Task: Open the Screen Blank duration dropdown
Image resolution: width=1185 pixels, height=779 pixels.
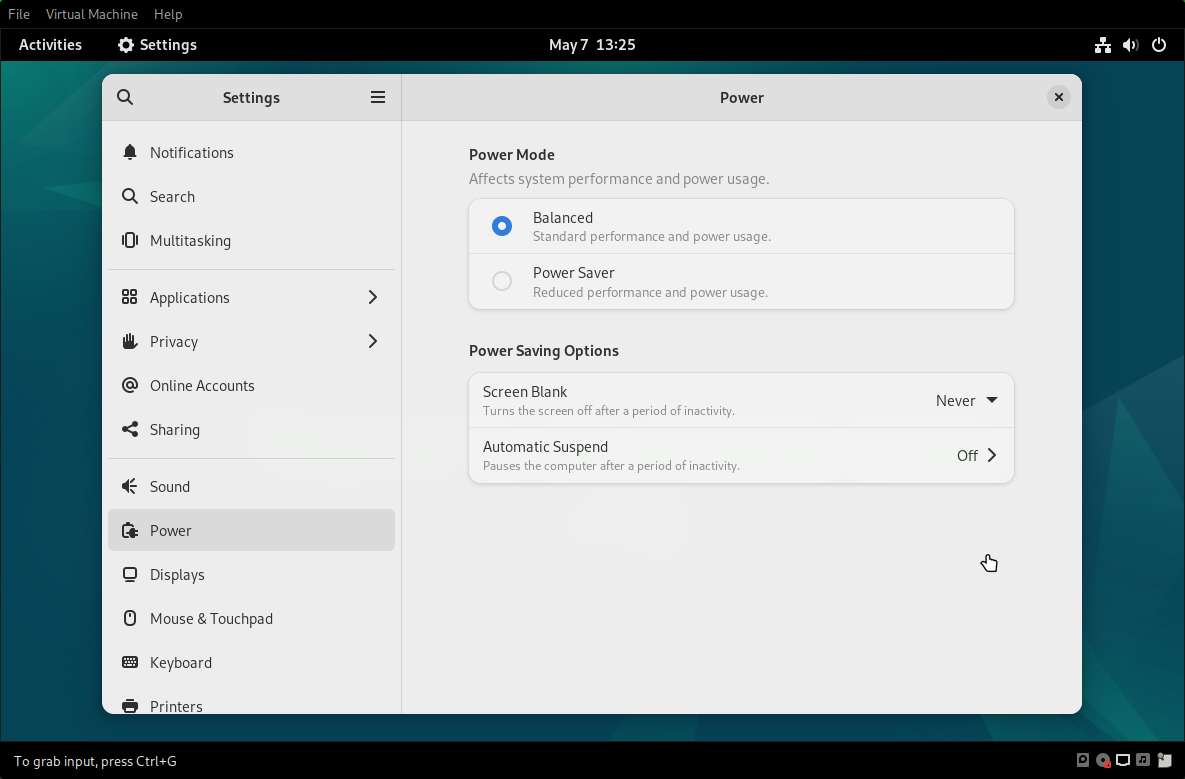Action: [965, 400]
